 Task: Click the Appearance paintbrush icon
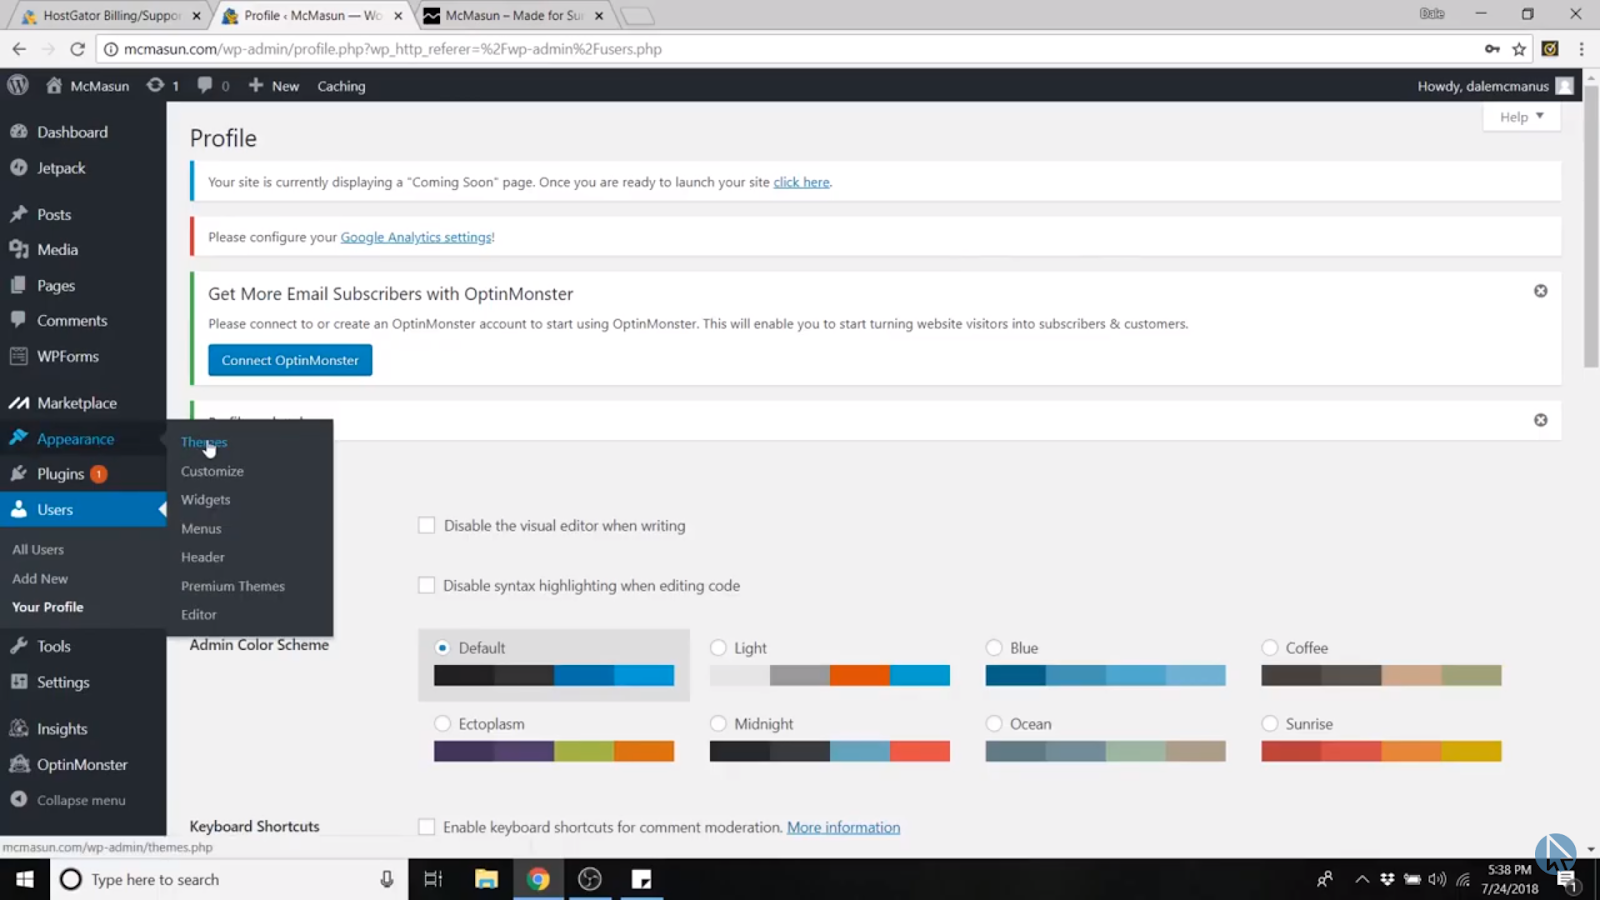(x=18, y=438)
